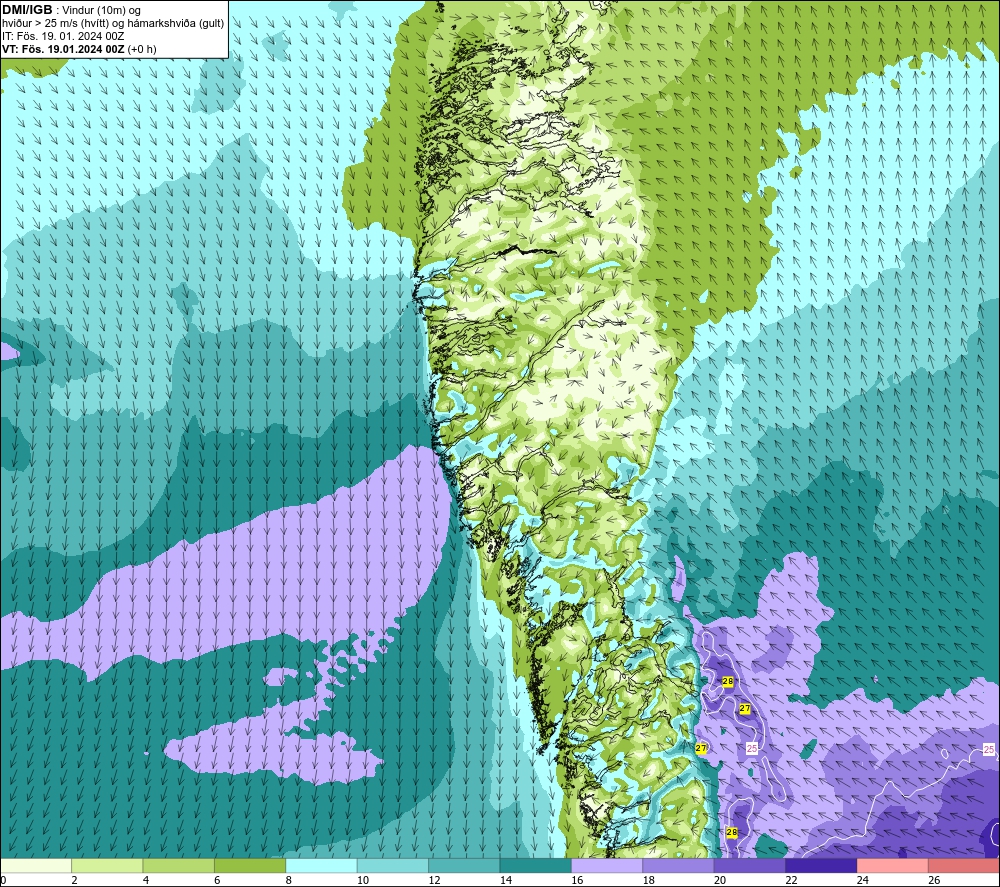This screenshot has height=887, width=1000.
Task: Choose the dark indigo 22–24 legend swatch
Action: (x=821, y=865)
